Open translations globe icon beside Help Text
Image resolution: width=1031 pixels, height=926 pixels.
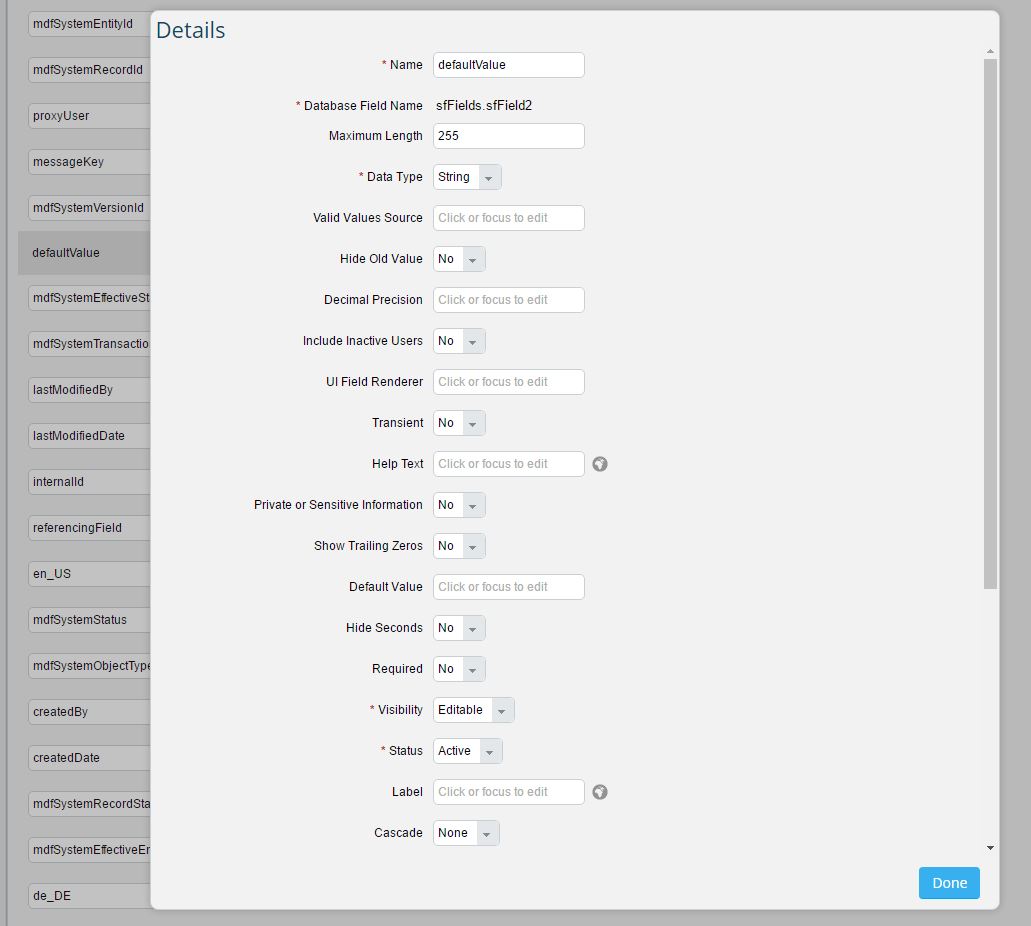[600, 464]
